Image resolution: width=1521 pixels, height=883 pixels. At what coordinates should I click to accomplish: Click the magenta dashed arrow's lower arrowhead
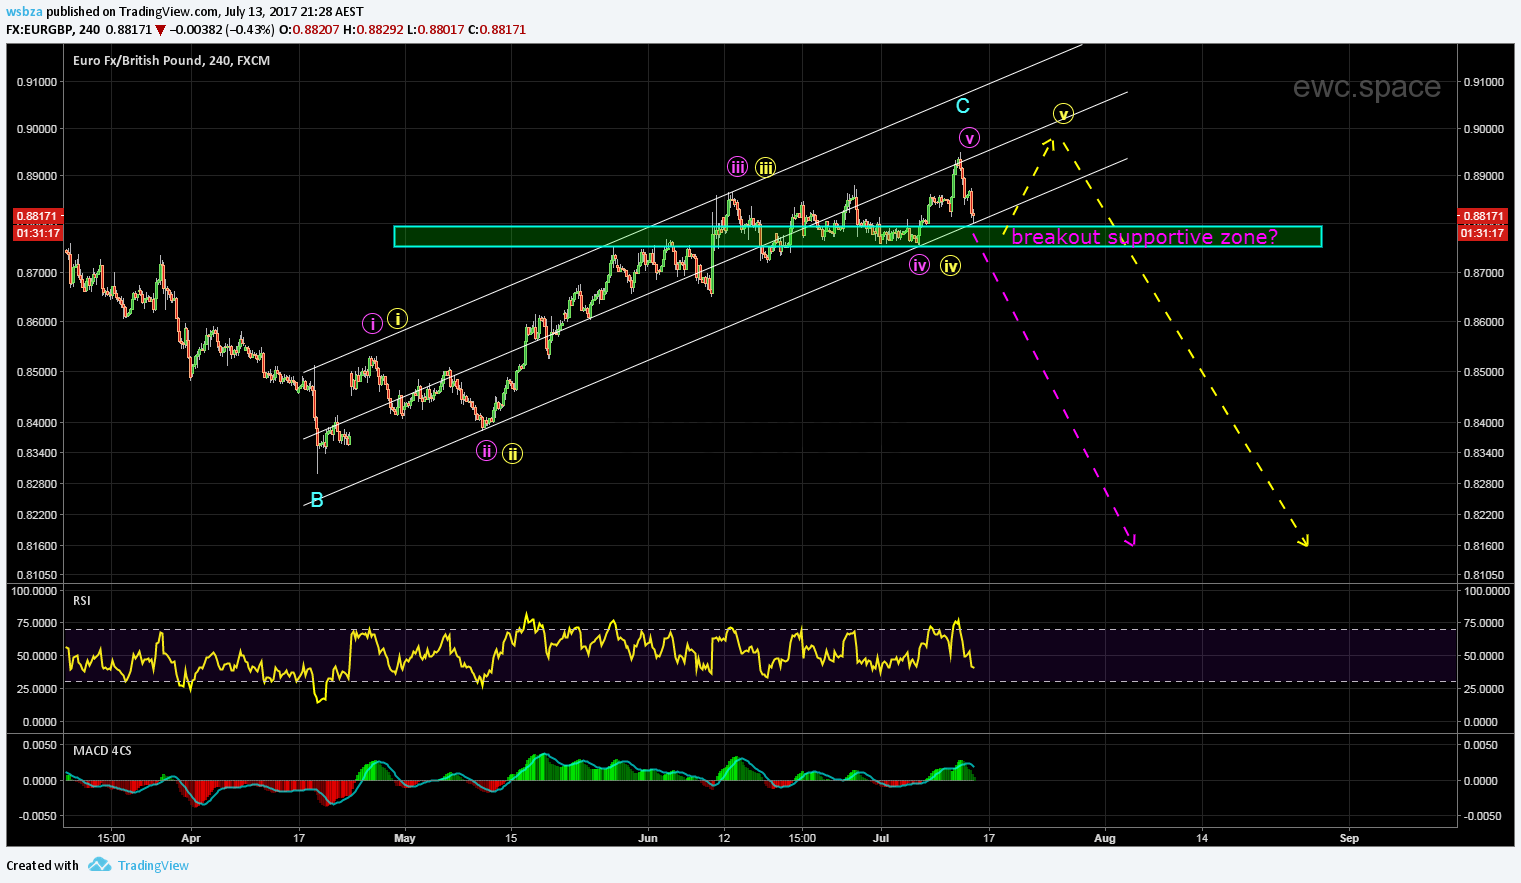point(1132,541)
